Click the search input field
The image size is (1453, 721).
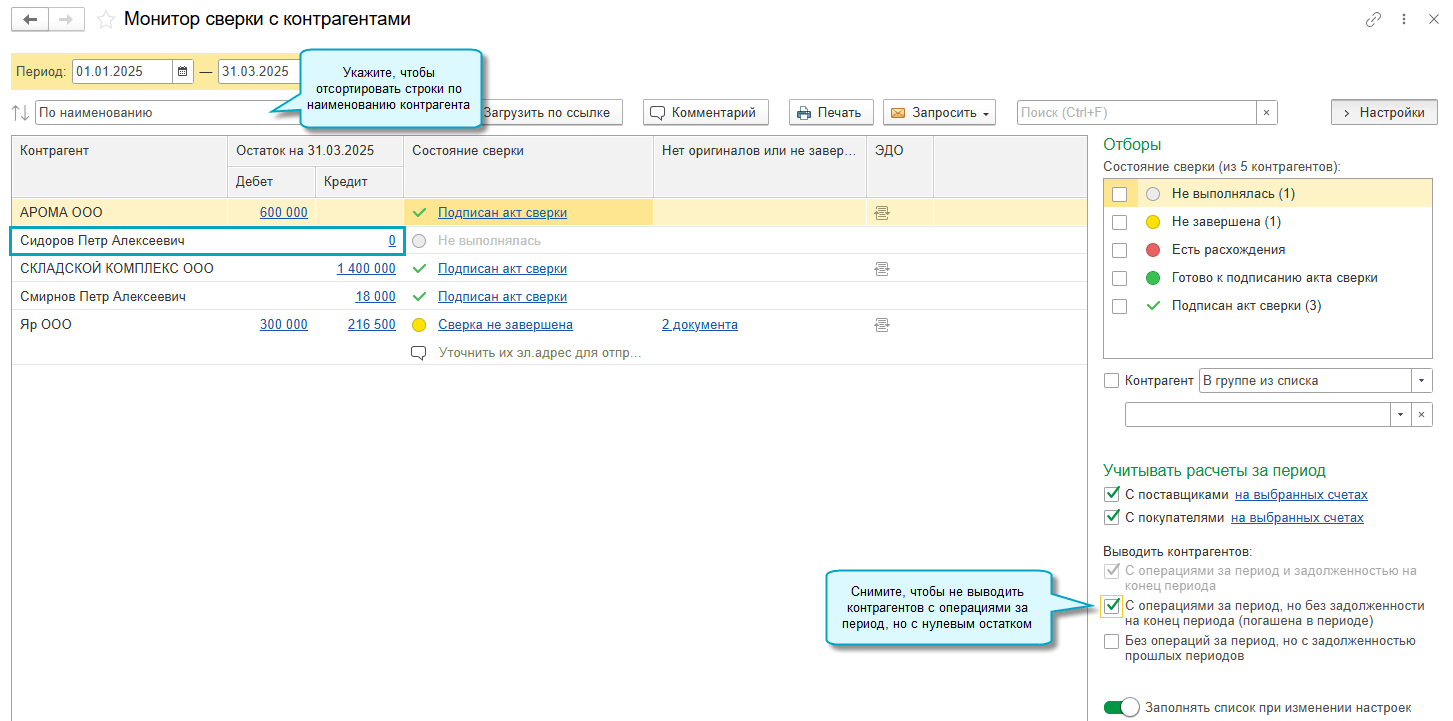point(1135,113)
